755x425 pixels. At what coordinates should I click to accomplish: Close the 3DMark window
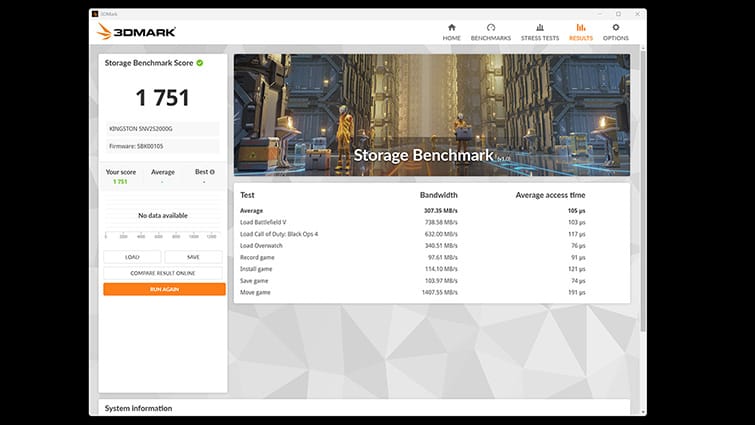[x=638, y=14]
